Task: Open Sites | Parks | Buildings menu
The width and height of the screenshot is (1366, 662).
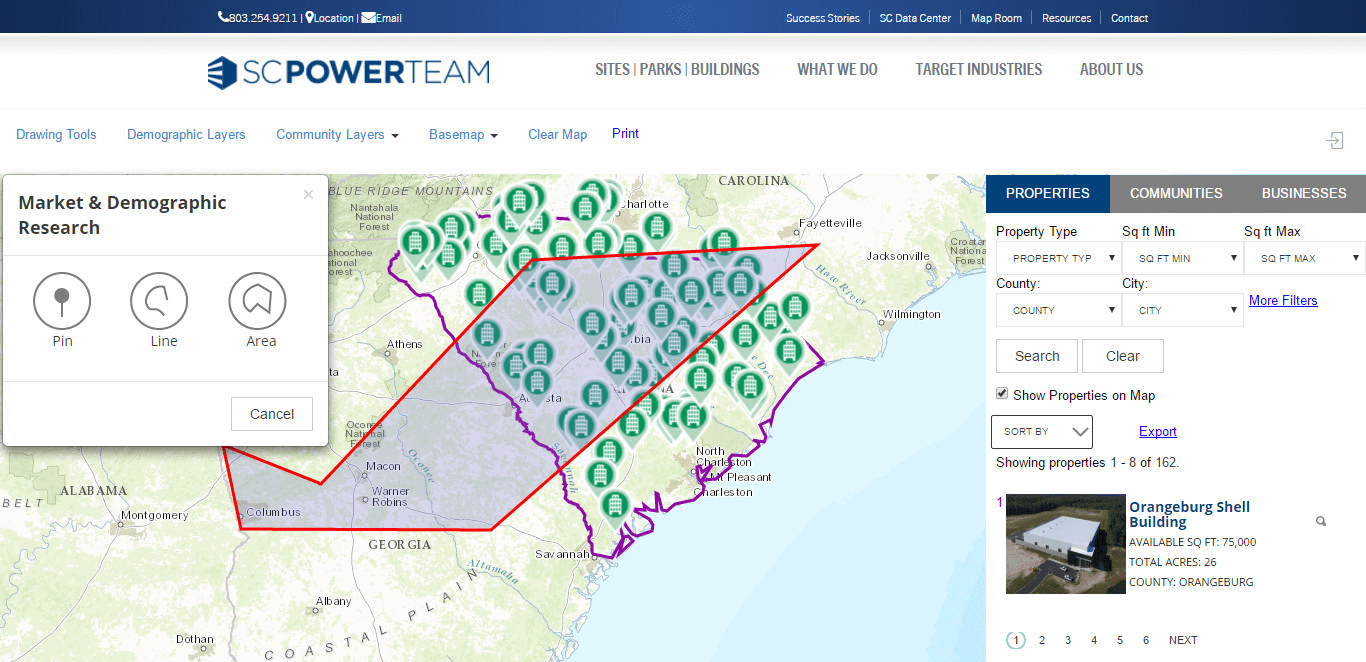Action: point(677,70)
